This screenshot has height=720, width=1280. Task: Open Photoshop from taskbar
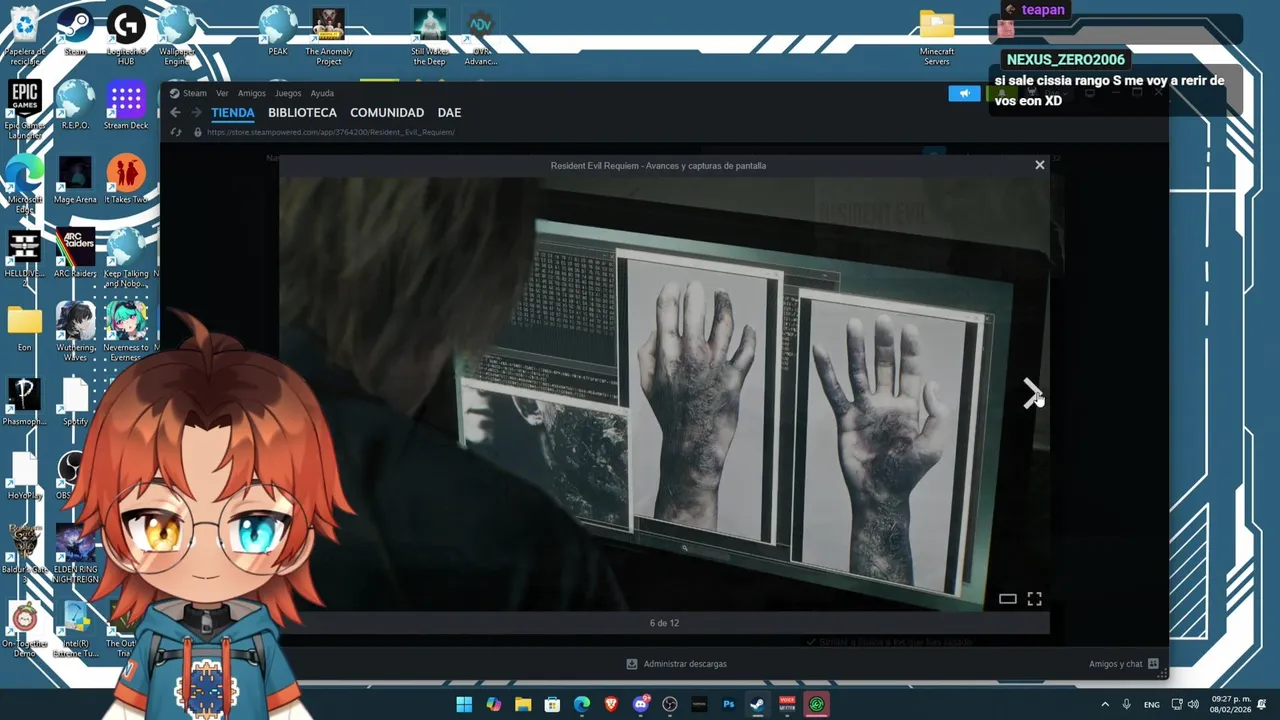pyautogui.click(x=729, y=704)
